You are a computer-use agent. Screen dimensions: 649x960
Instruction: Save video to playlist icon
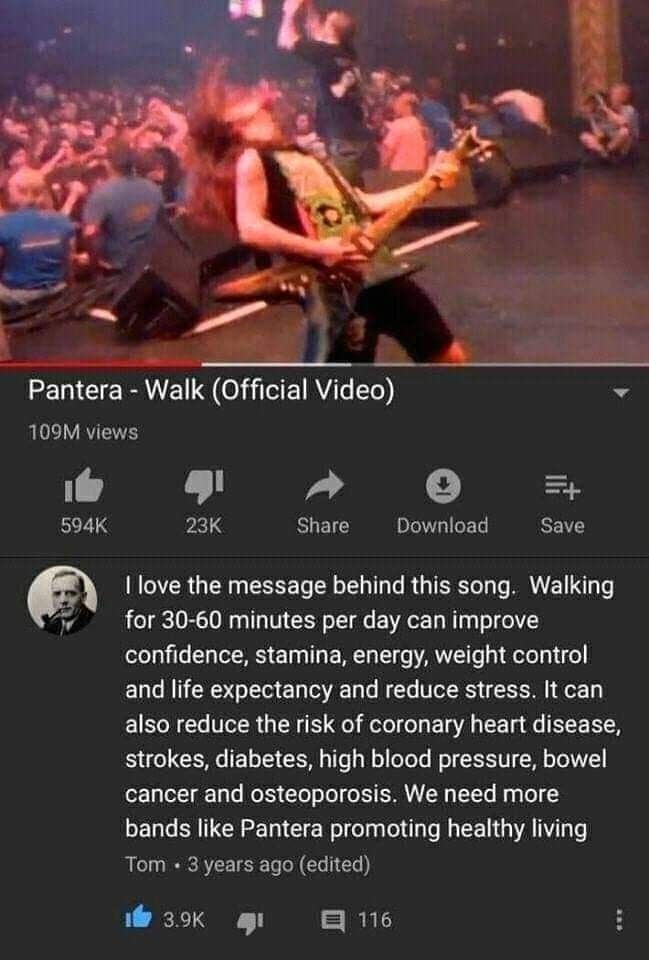point(562,487)
